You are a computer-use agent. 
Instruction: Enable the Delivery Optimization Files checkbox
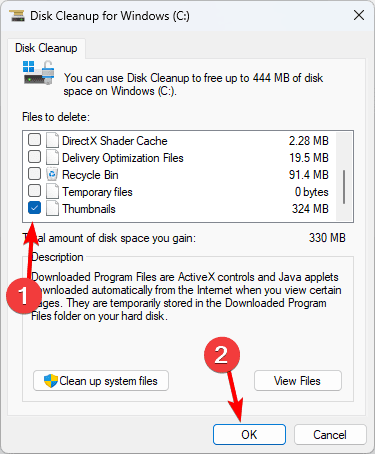[35, 157]
